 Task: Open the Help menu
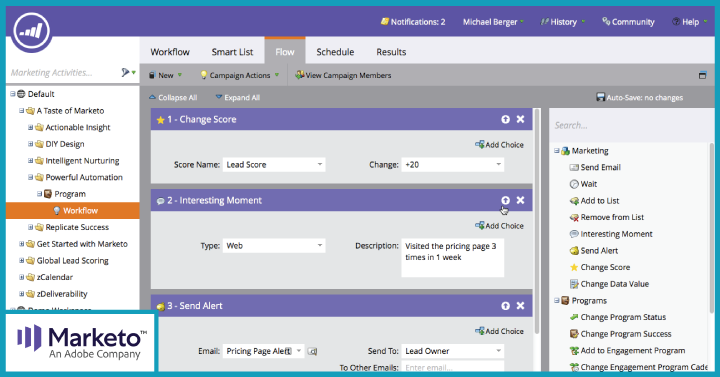coord(689,22)
